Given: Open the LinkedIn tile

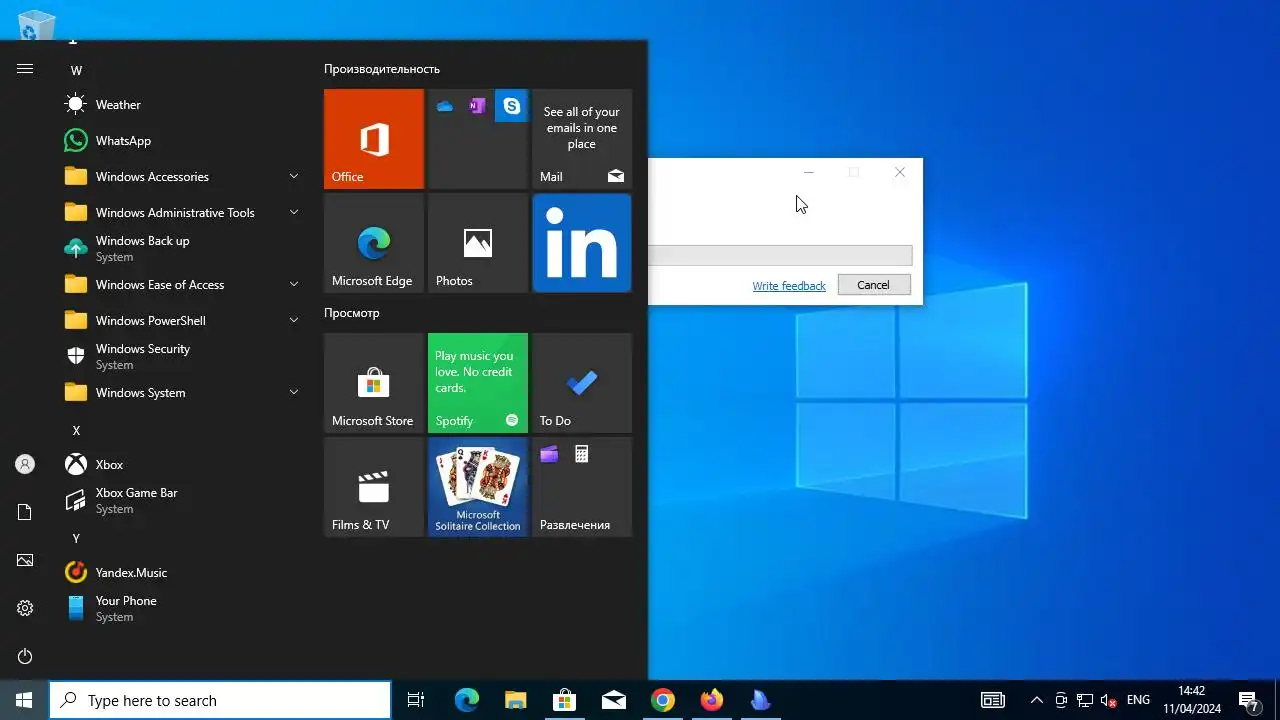Looking at the screenshot, I should [x=582, y=243].
